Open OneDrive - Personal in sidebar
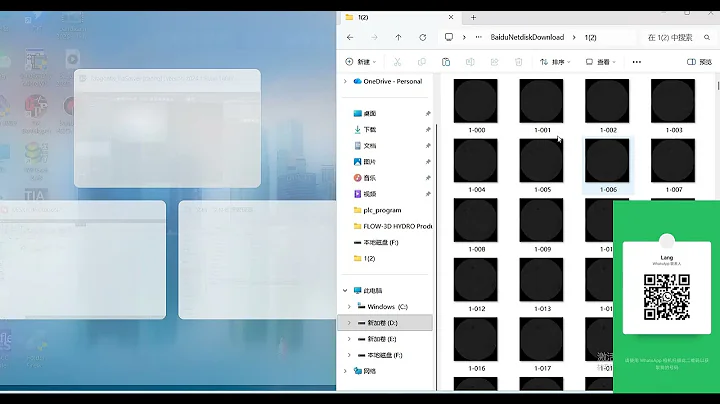Image resolution: width=720 pixels, height=404 pixels. tap(388, 81)
